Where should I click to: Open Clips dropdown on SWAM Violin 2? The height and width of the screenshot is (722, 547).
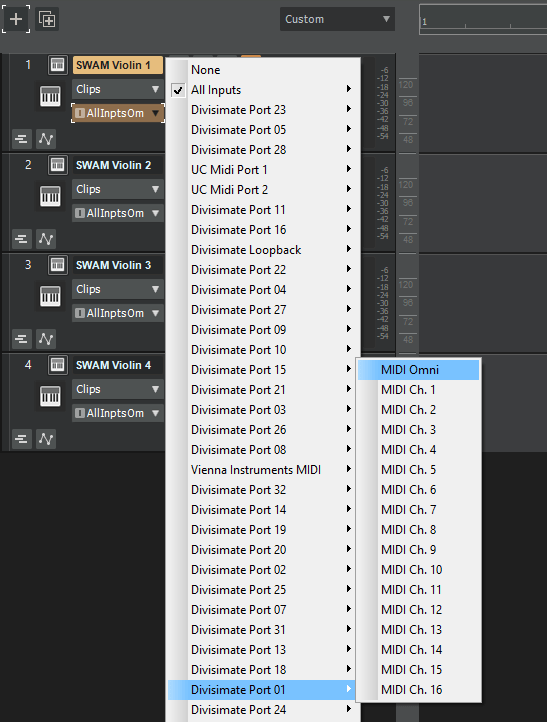(117, 189)
